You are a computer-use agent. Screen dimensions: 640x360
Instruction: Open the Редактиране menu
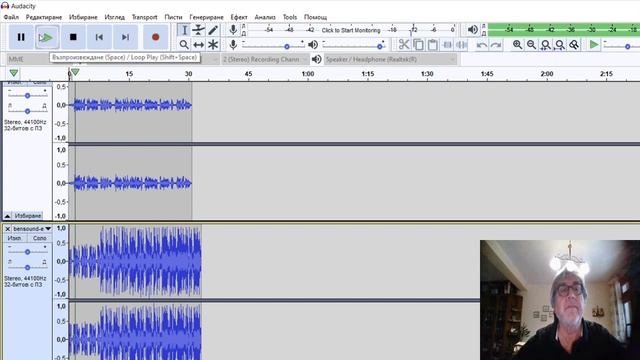44,17
